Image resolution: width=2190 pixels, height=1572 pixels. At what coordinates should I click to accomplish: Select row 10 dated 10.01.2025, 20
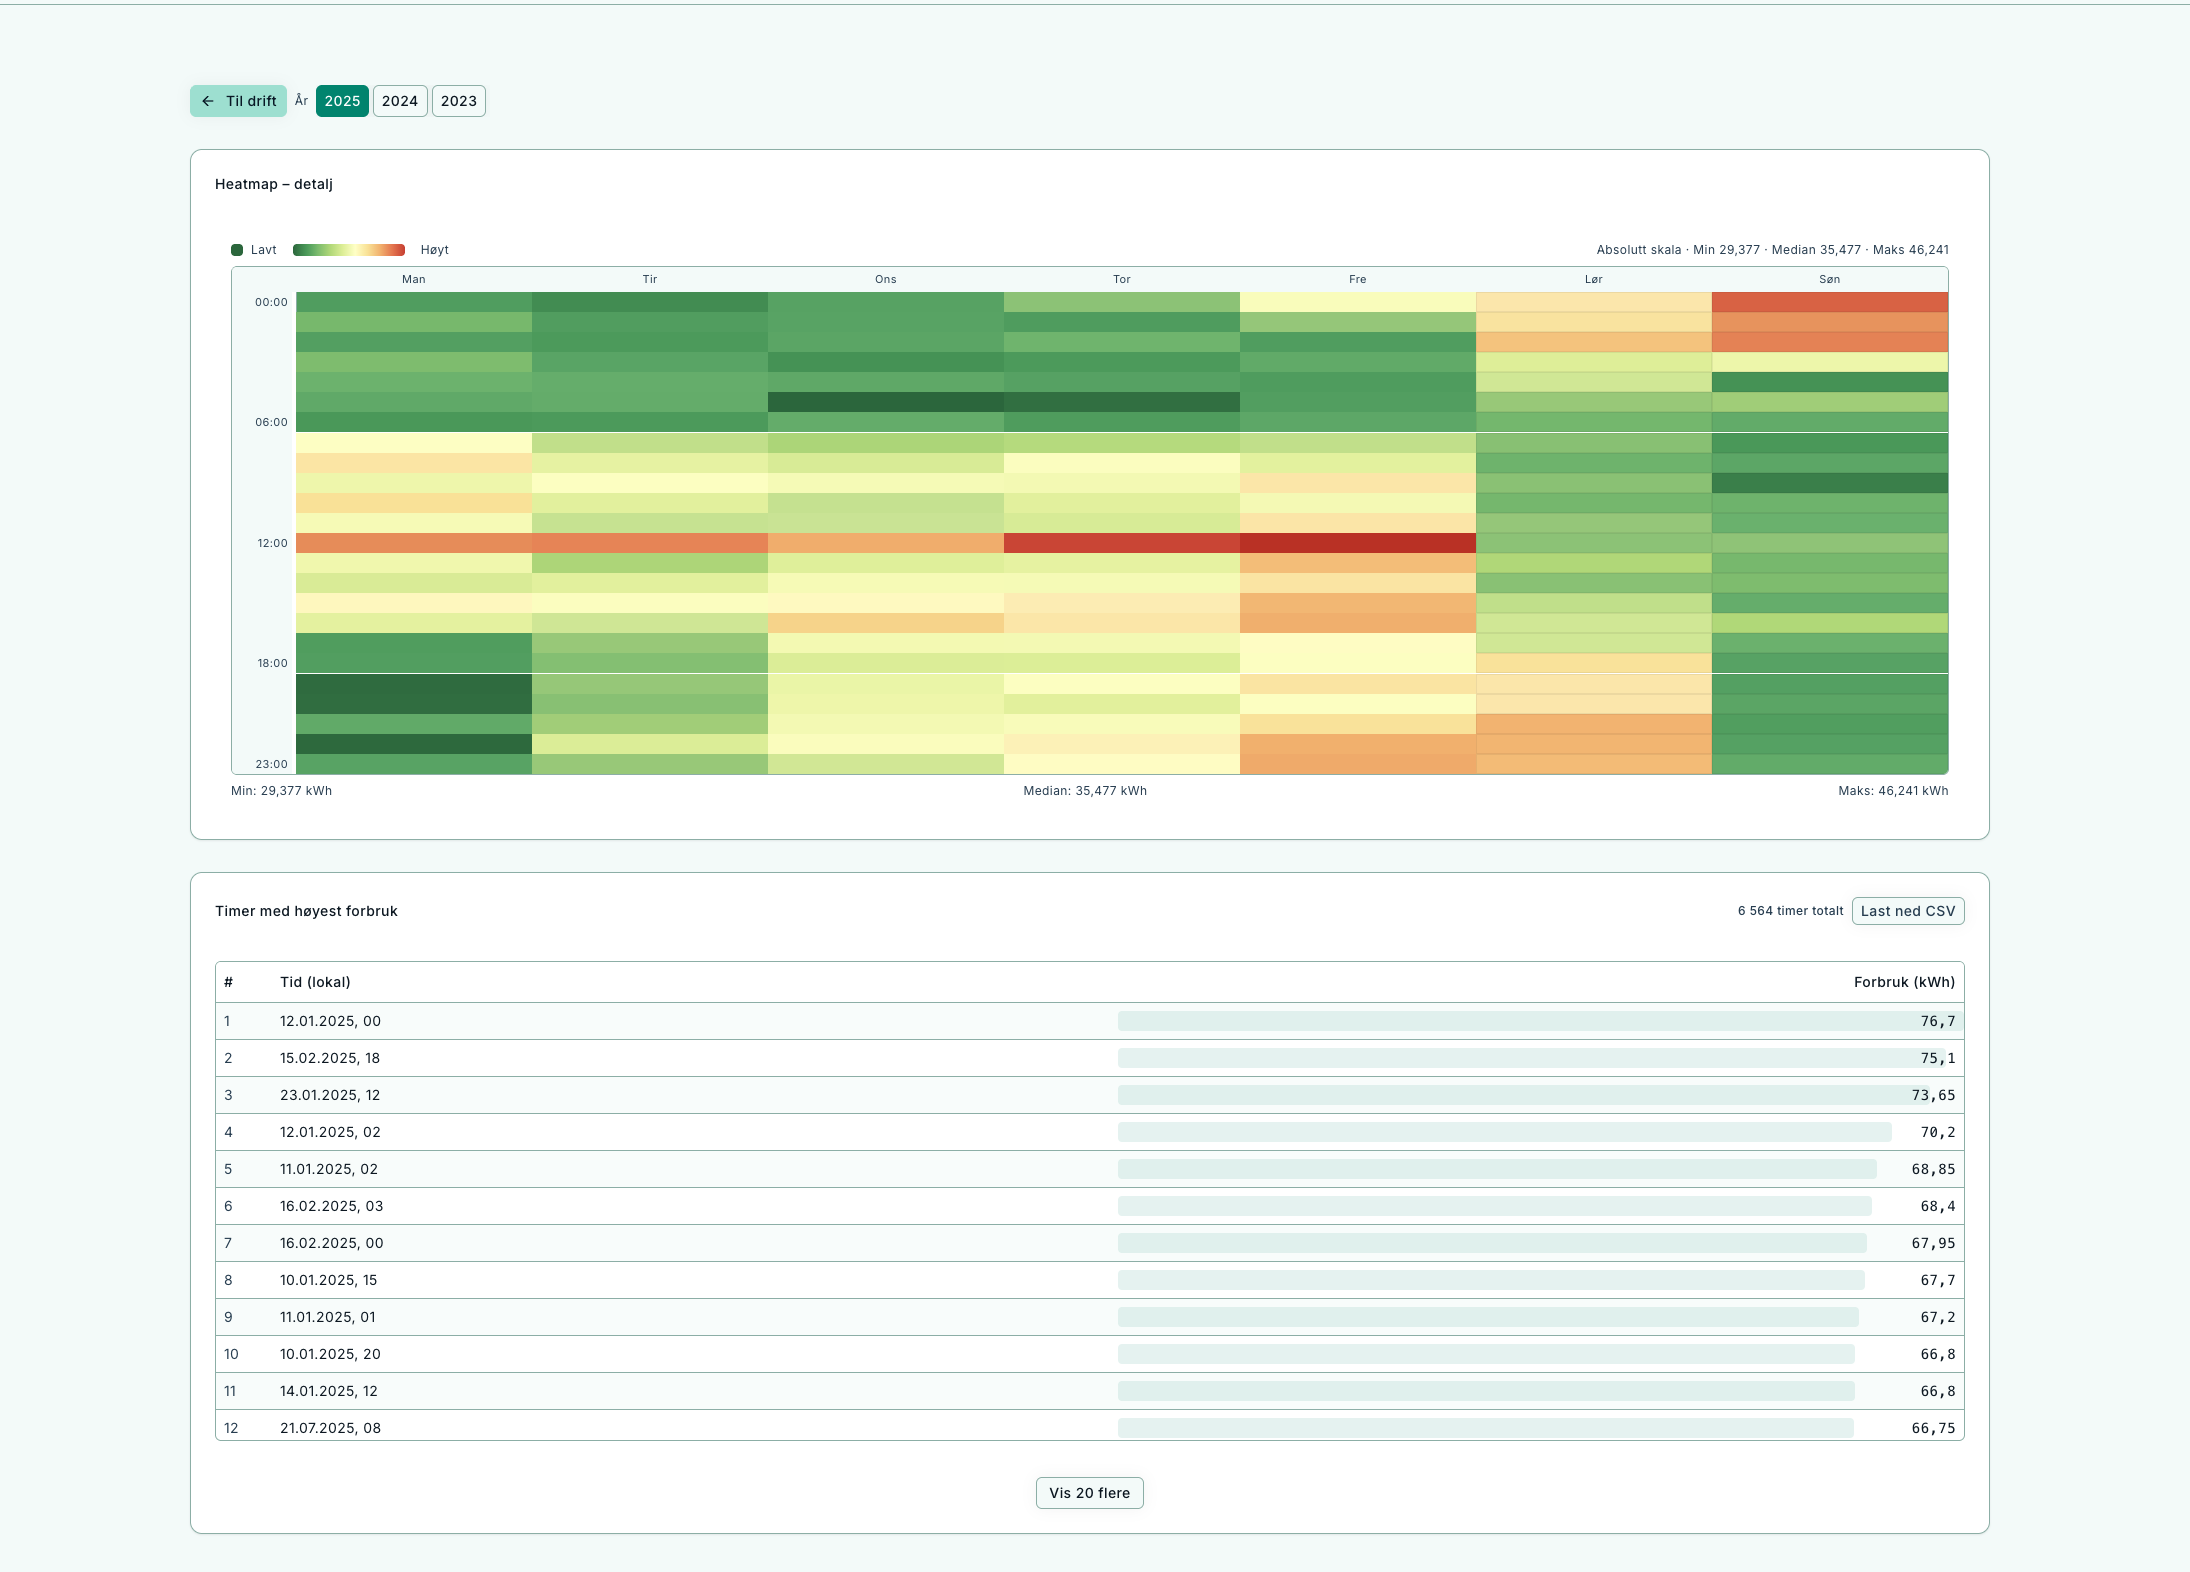330,1354
